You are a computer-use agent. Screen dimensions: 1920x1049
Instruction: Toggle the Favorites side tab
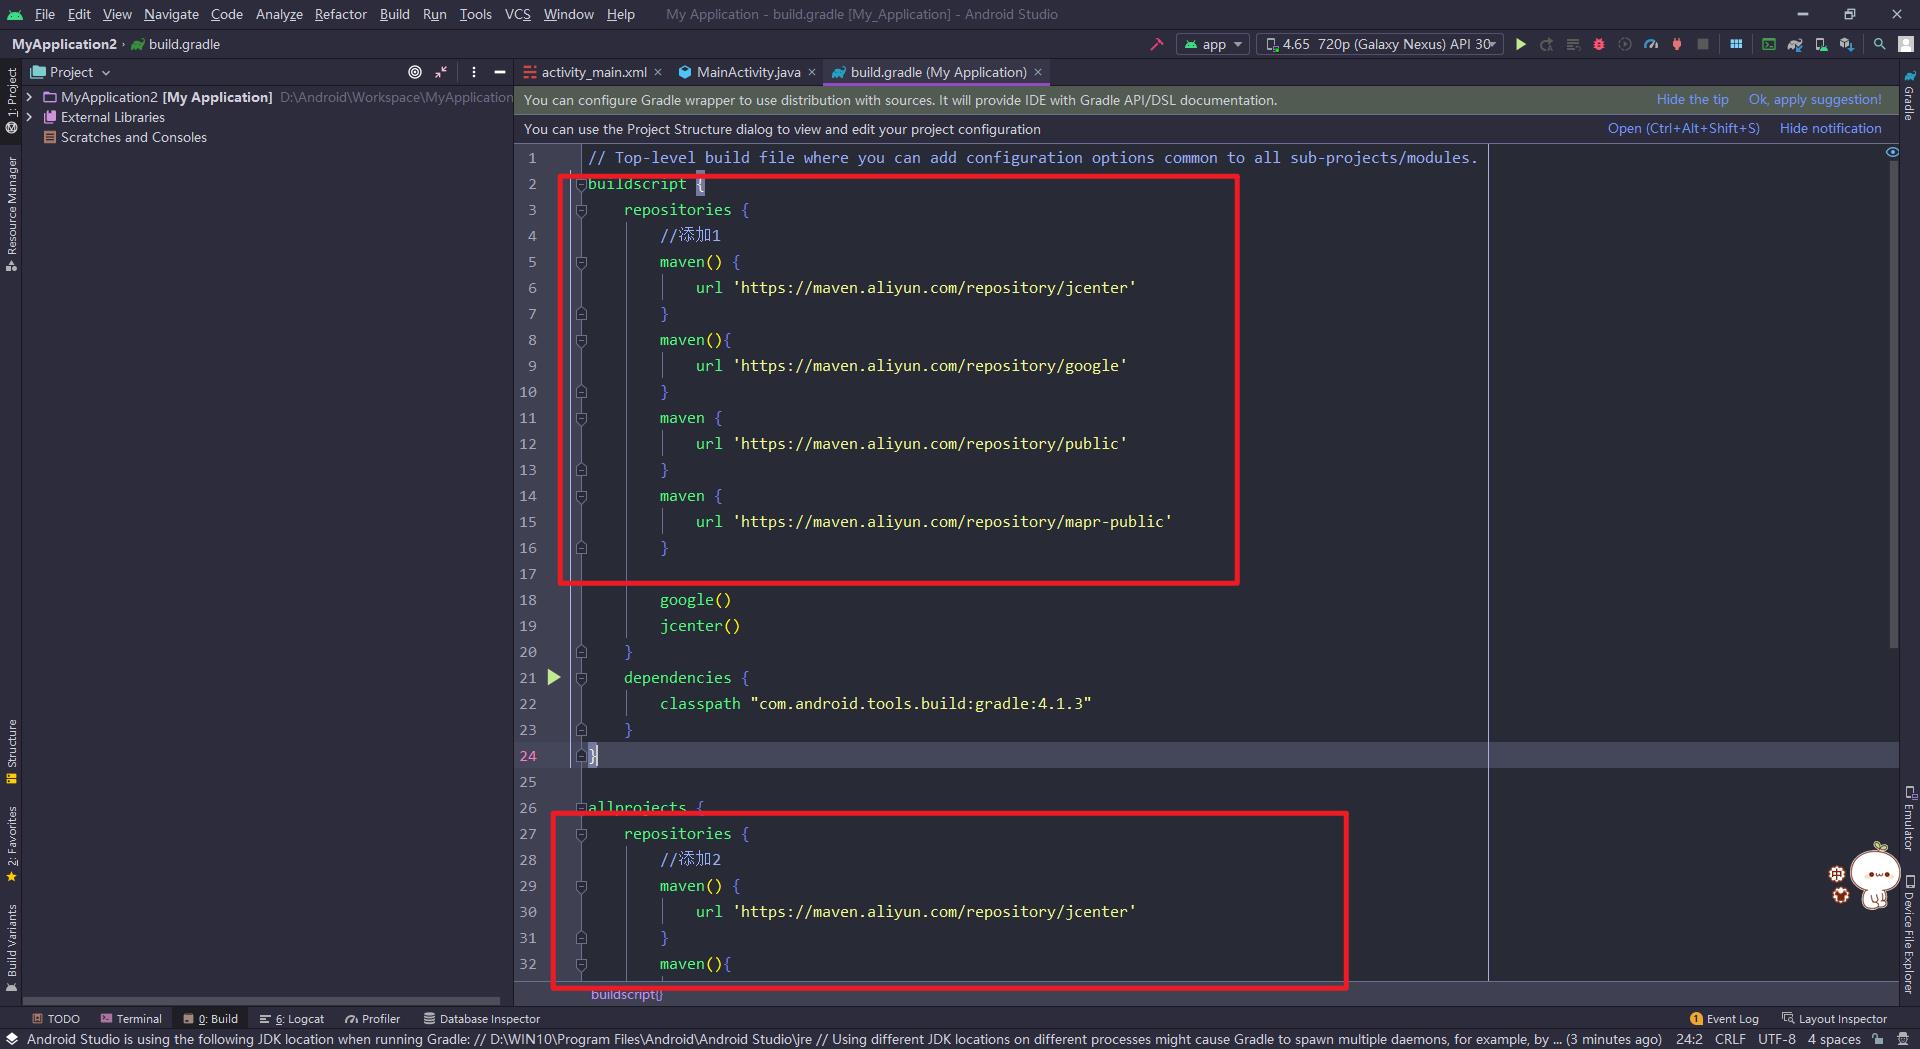tap(12, 844)
